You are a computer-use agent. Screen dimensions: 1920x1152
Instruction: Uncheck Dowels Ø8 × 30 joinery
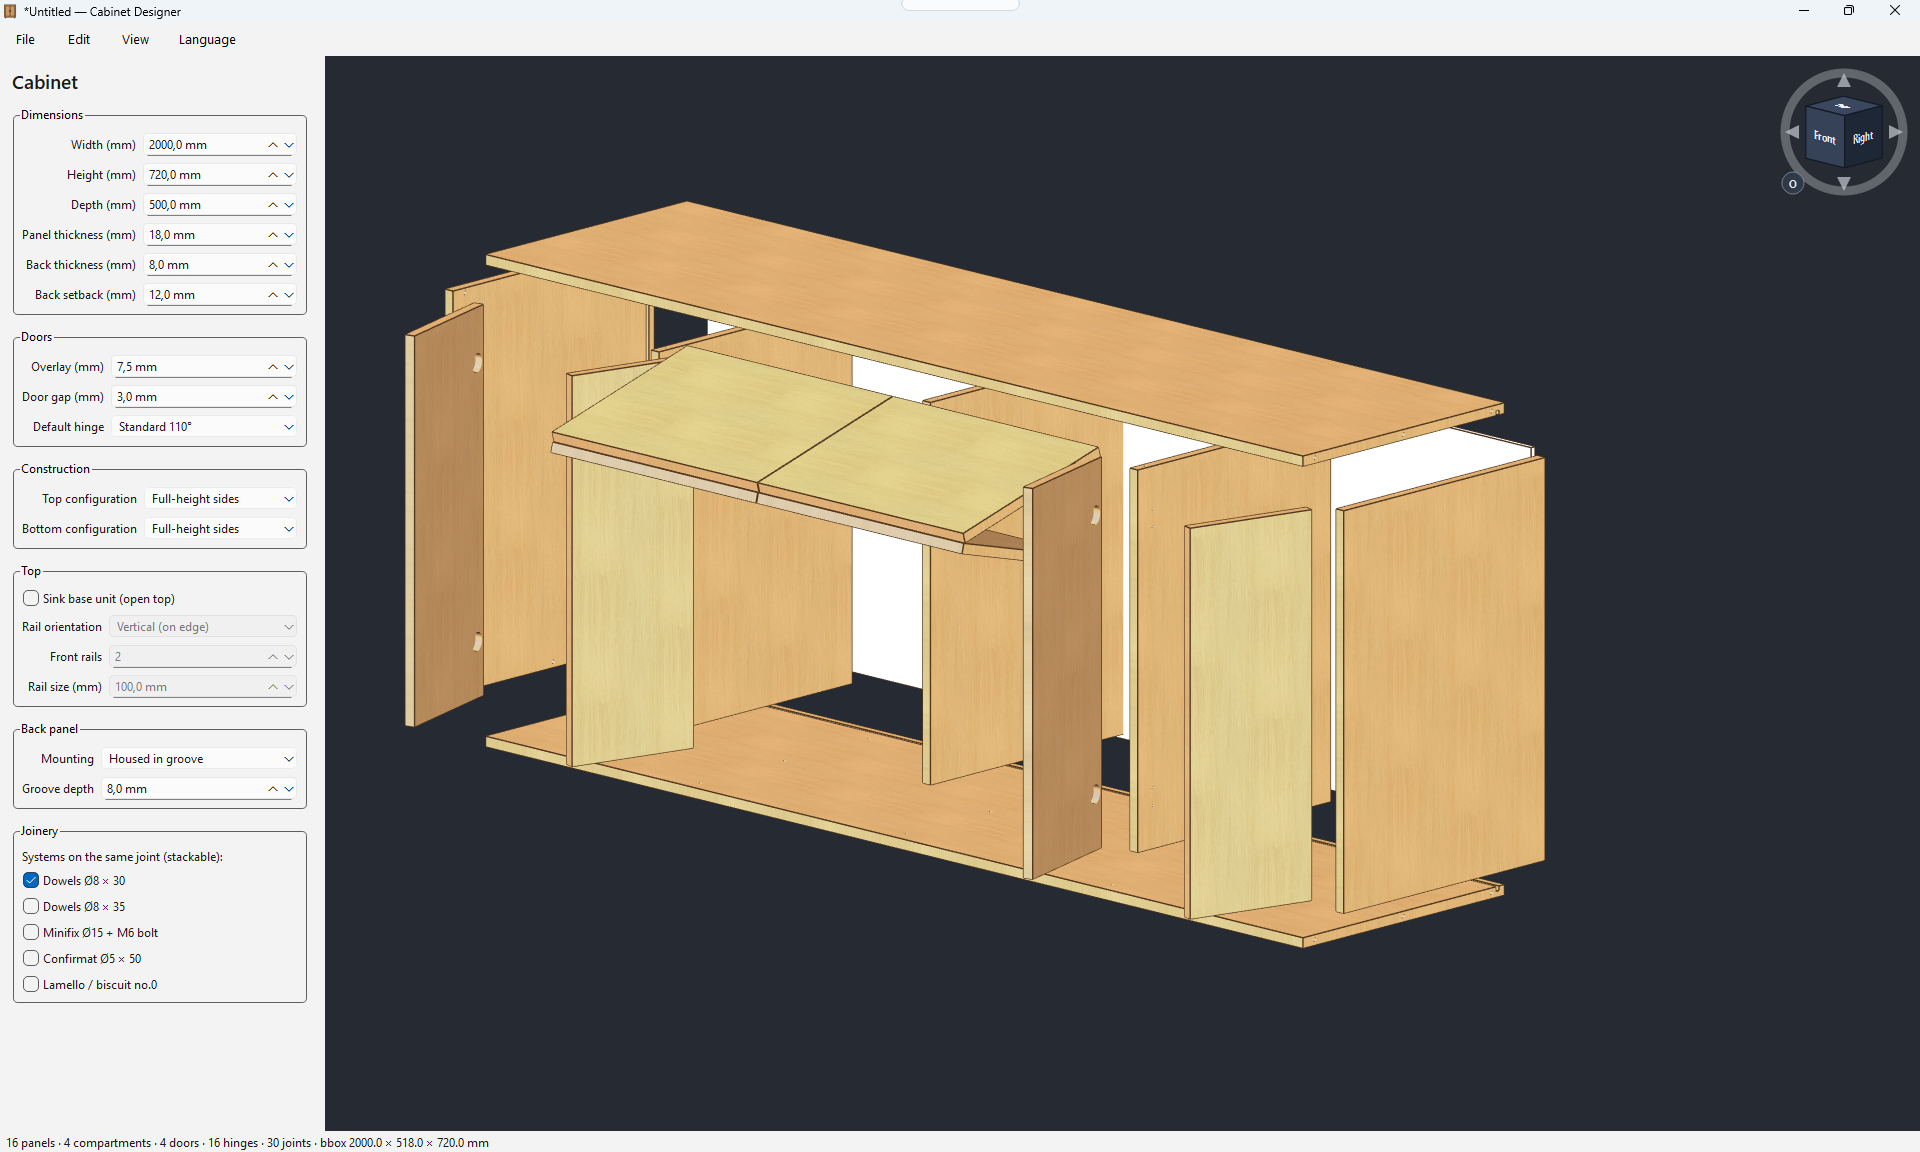point(31,881)
